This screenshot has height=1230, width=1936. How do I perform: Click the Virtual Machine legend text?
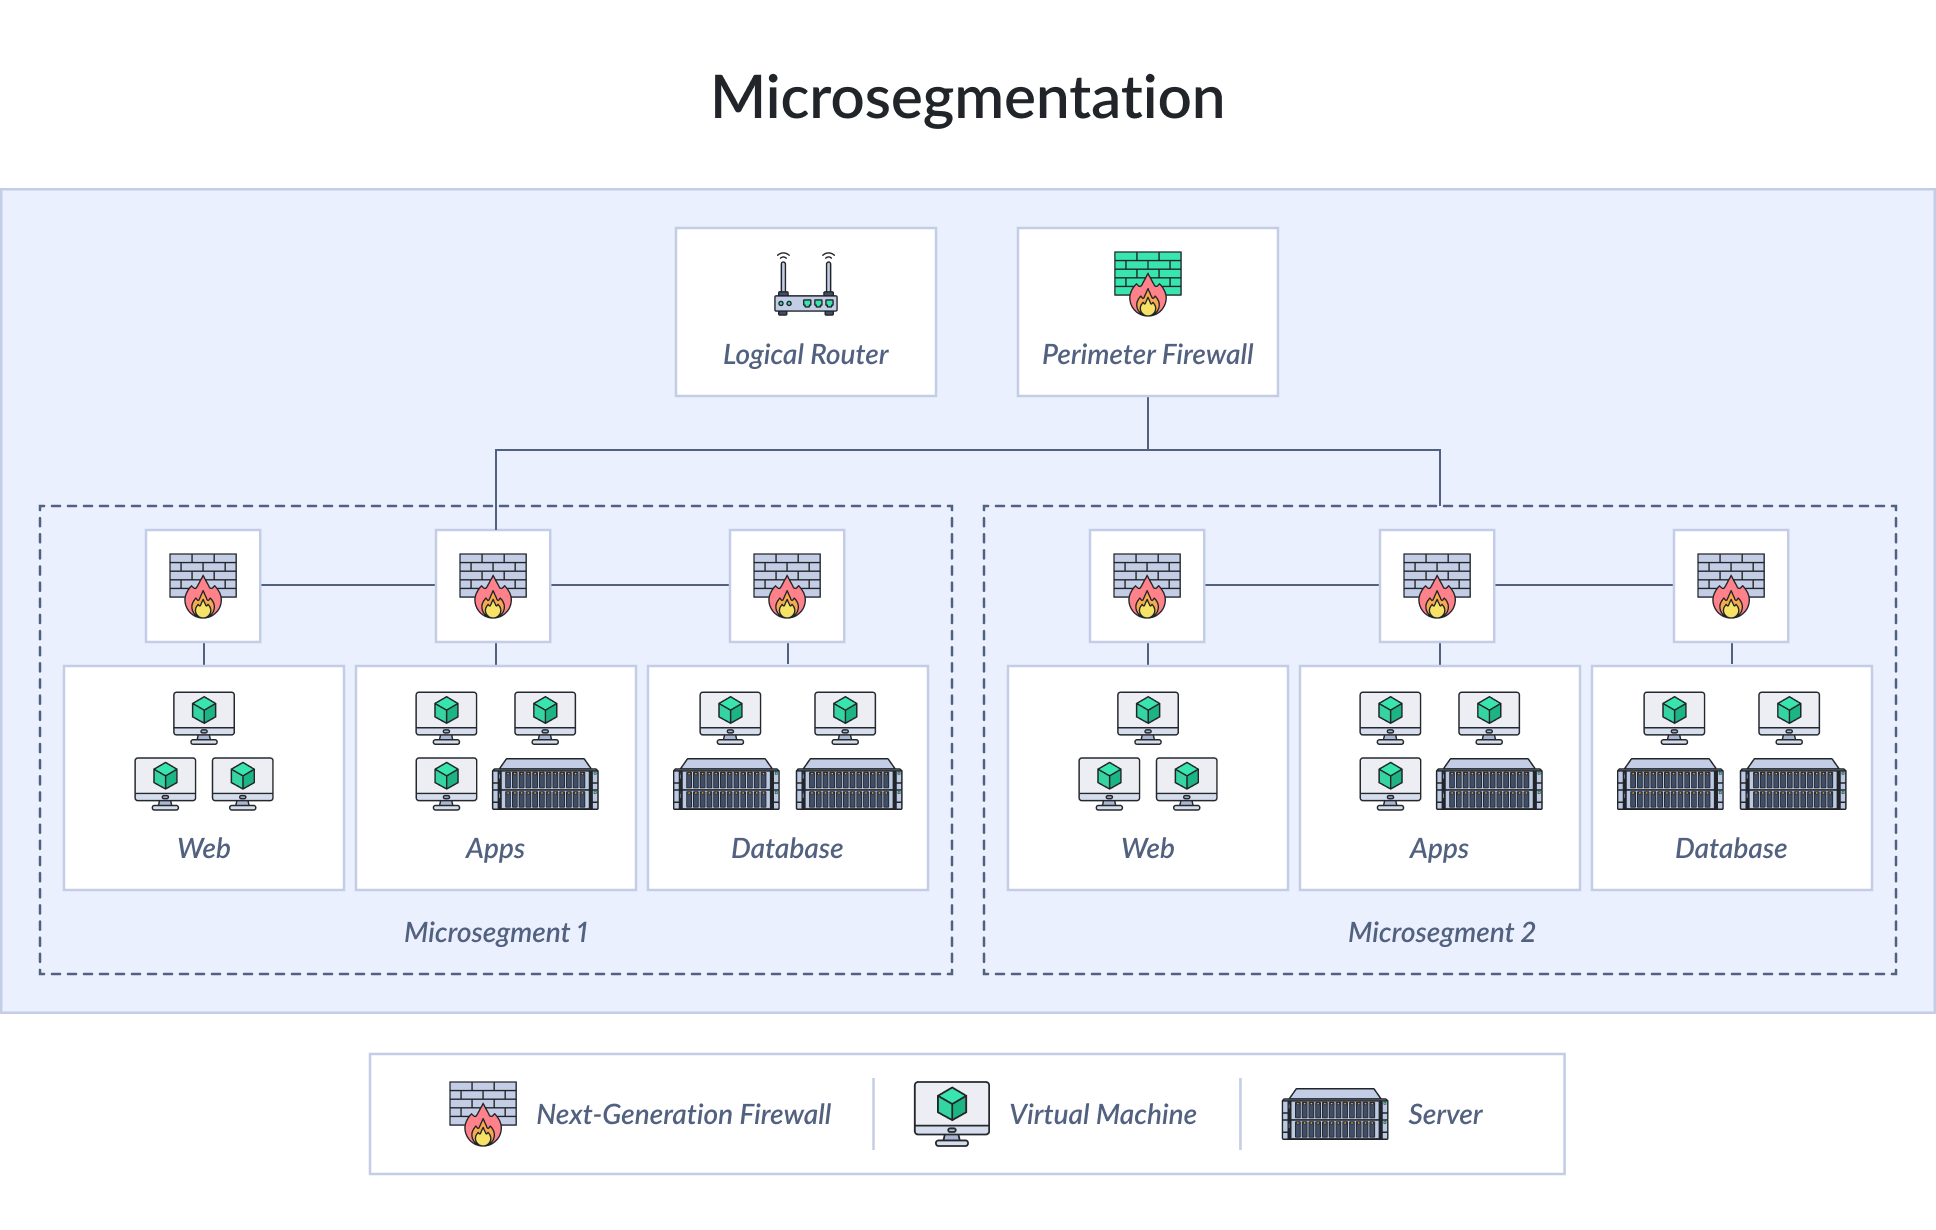[1103, 1115]
